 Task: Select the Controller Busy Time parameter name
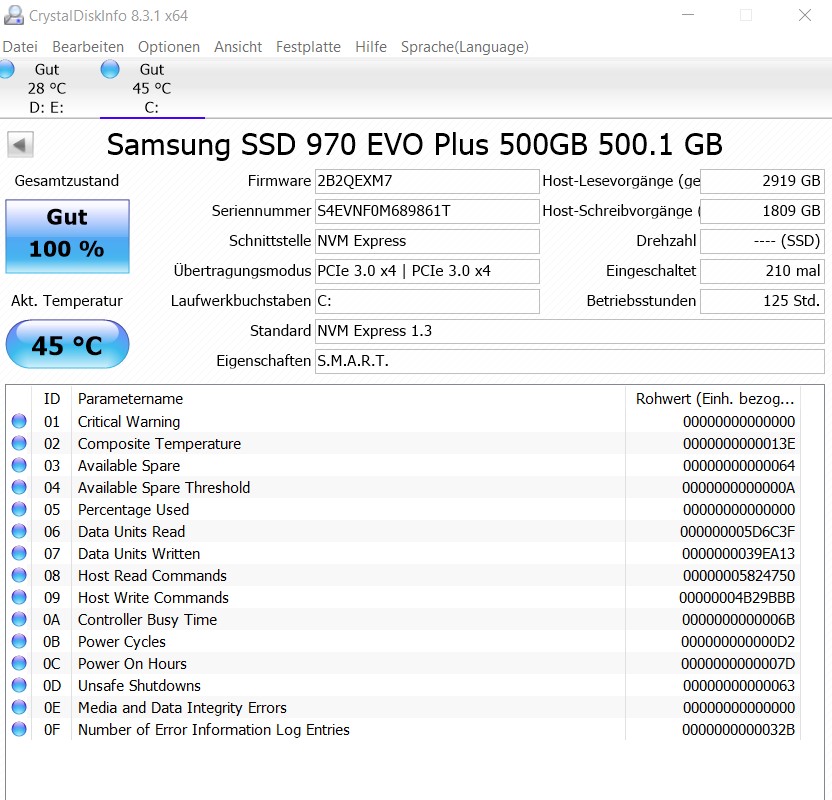point(148,620)
